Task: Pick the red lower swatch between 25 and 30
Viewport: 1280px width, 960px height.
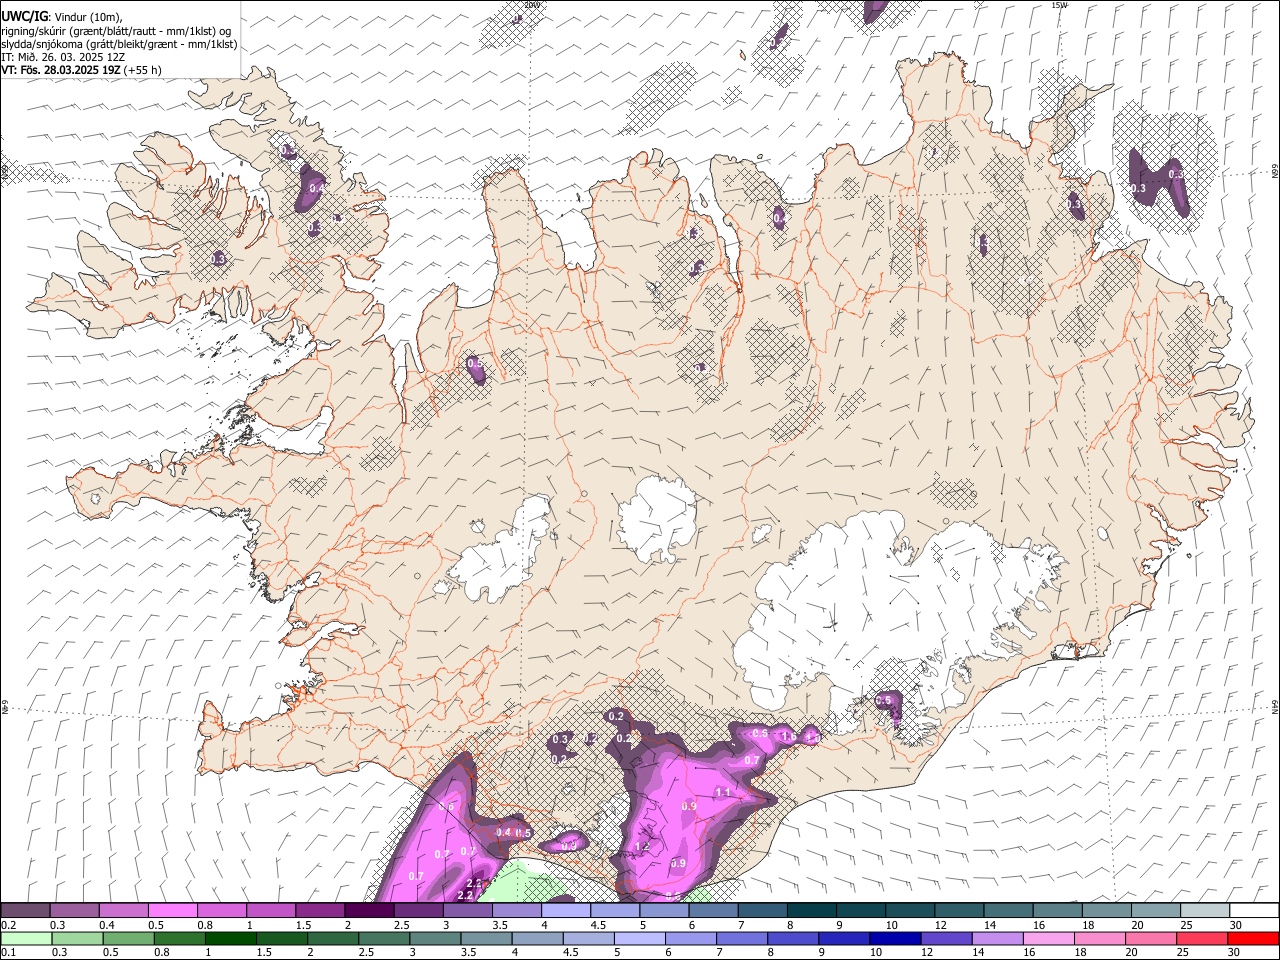Action: coord(1204,938)
